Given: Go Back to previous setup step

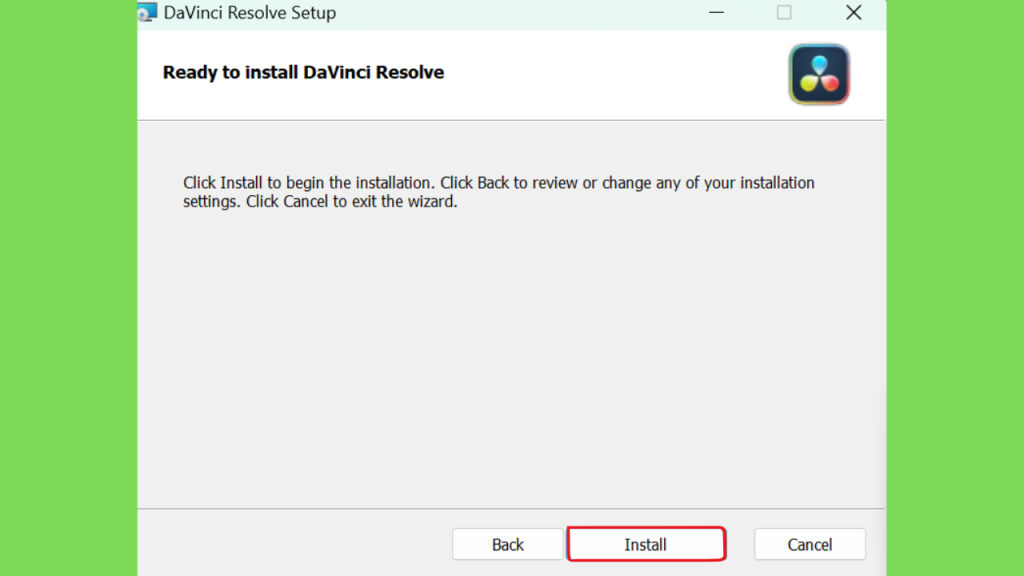Looking at the screenshot, I should (x=507, y=544).
